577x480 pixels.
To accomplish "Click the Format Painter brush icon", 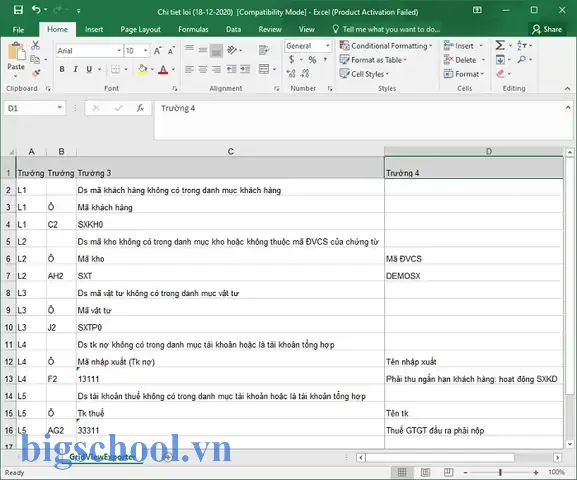I will (36, 73).
